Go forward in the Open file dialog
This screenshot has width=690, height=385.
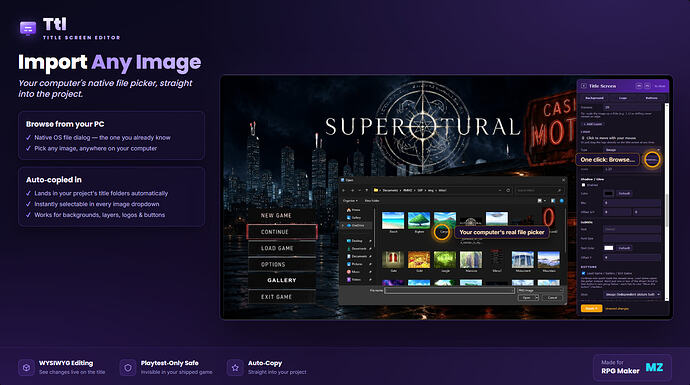click(352, 190)
